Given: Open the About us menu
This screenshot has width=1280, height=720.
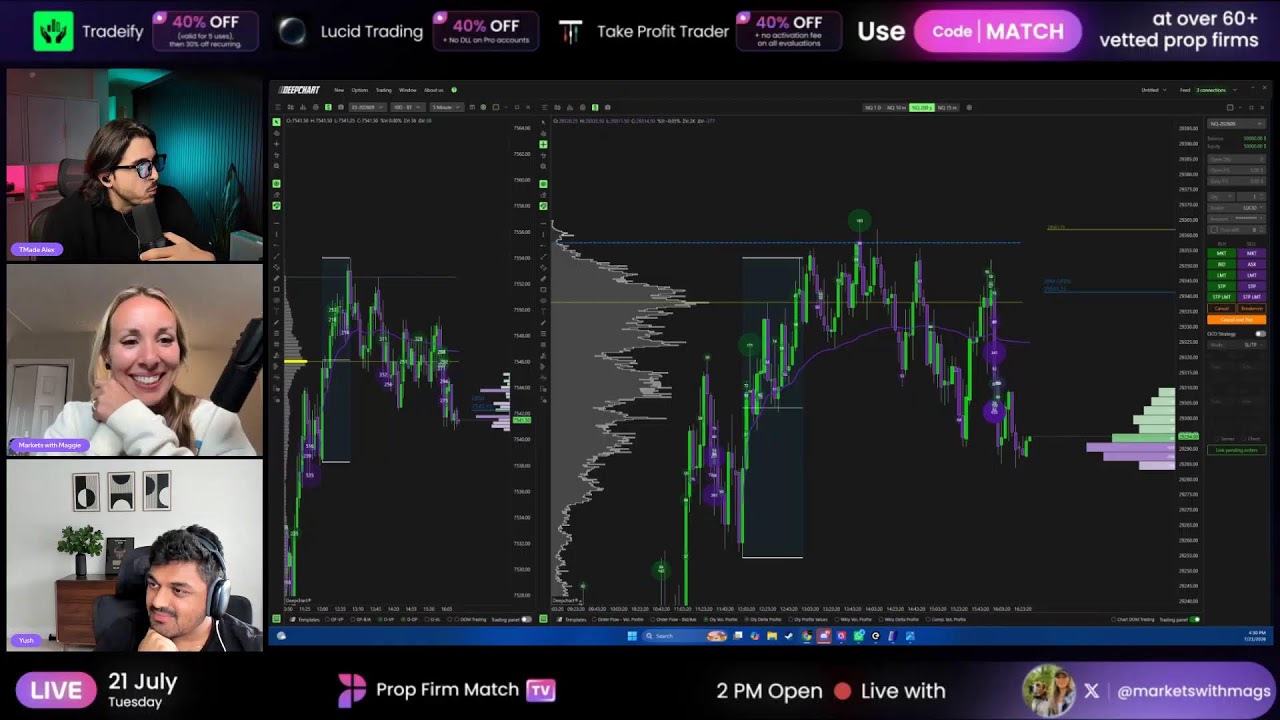Looking at the screenshot, I should pos(434,90).
